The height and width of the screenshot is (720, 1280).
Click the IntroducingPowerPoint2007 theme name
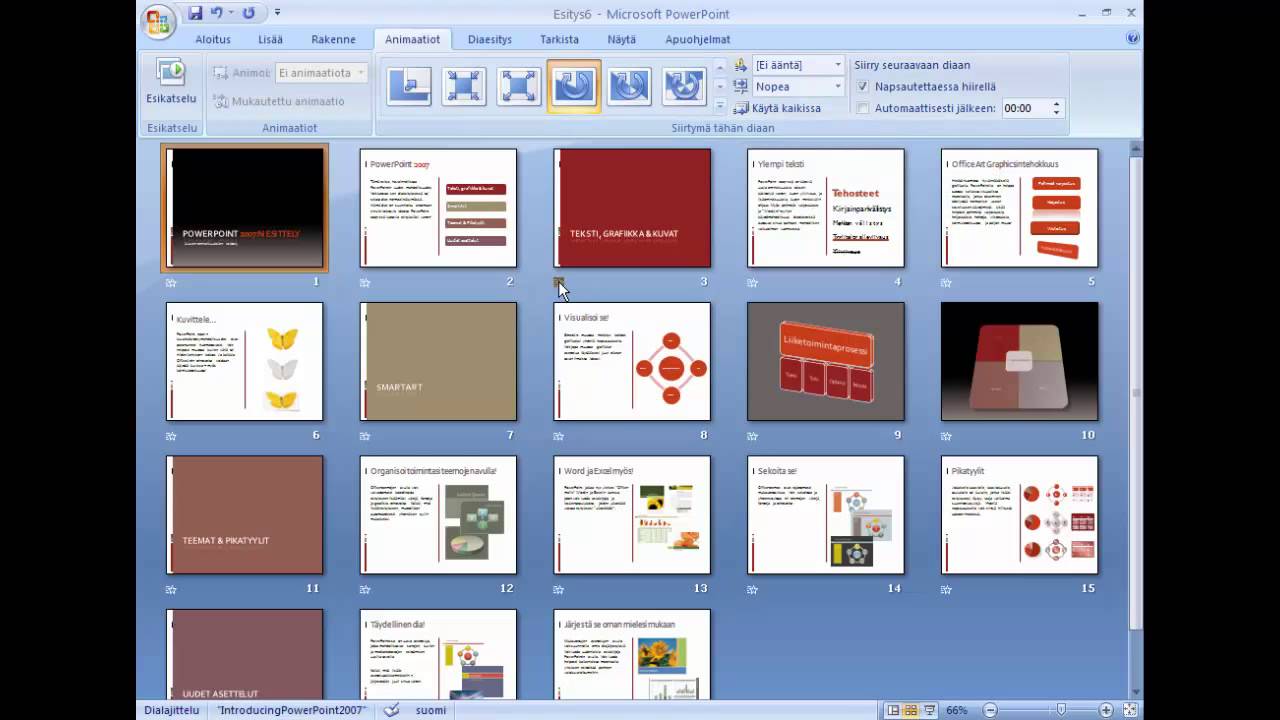pos(292,710)
